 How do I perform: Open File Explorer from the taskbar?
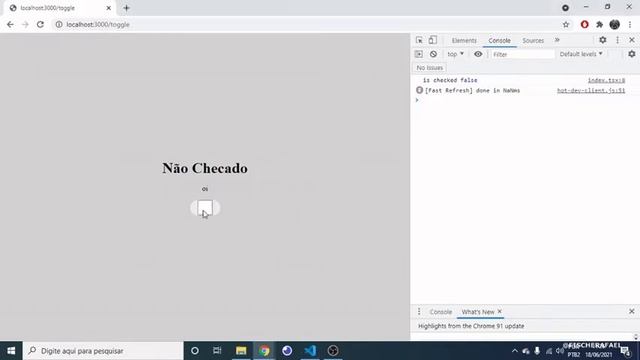(x=241, y=351)
